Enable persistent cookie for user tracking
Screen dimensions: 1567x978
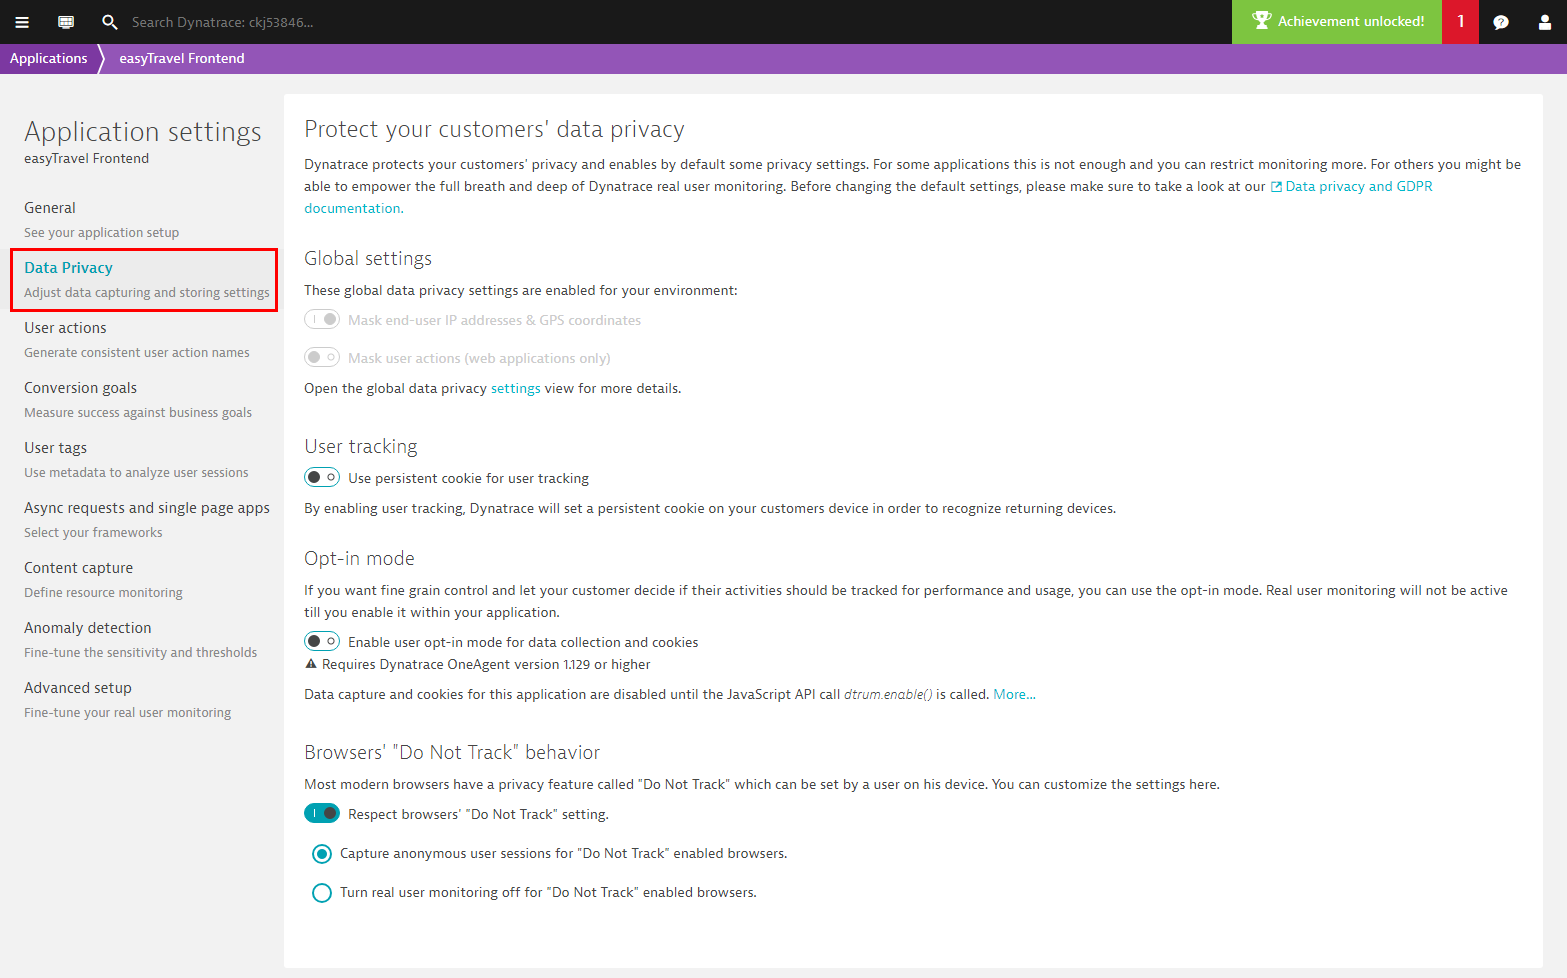(x=322, y=477)
